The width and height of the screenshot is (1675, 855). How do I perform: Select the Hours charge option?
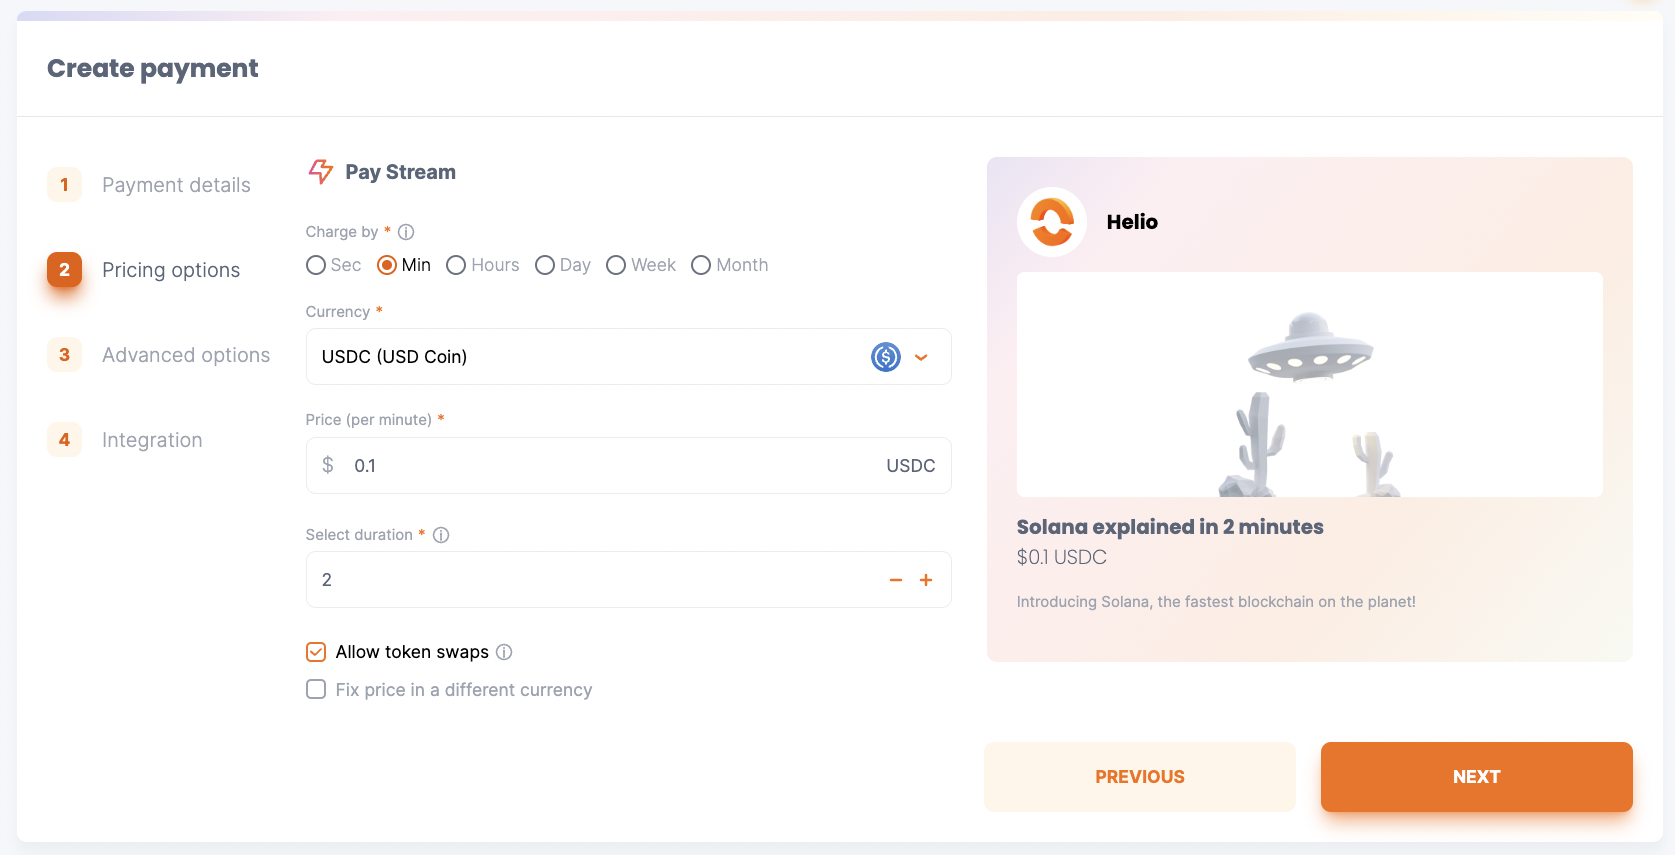click(456, 265)
